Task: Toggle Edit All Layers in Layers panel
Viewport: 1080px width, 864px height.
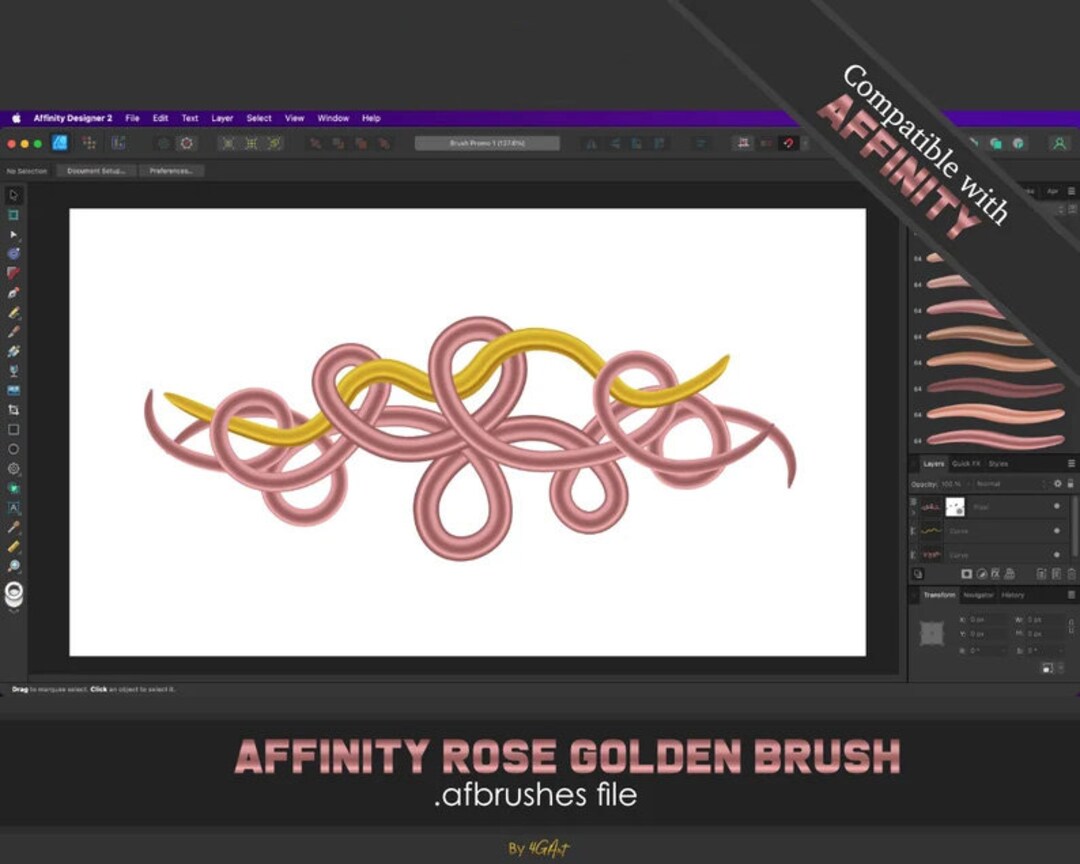Action: tap(918, 573)
